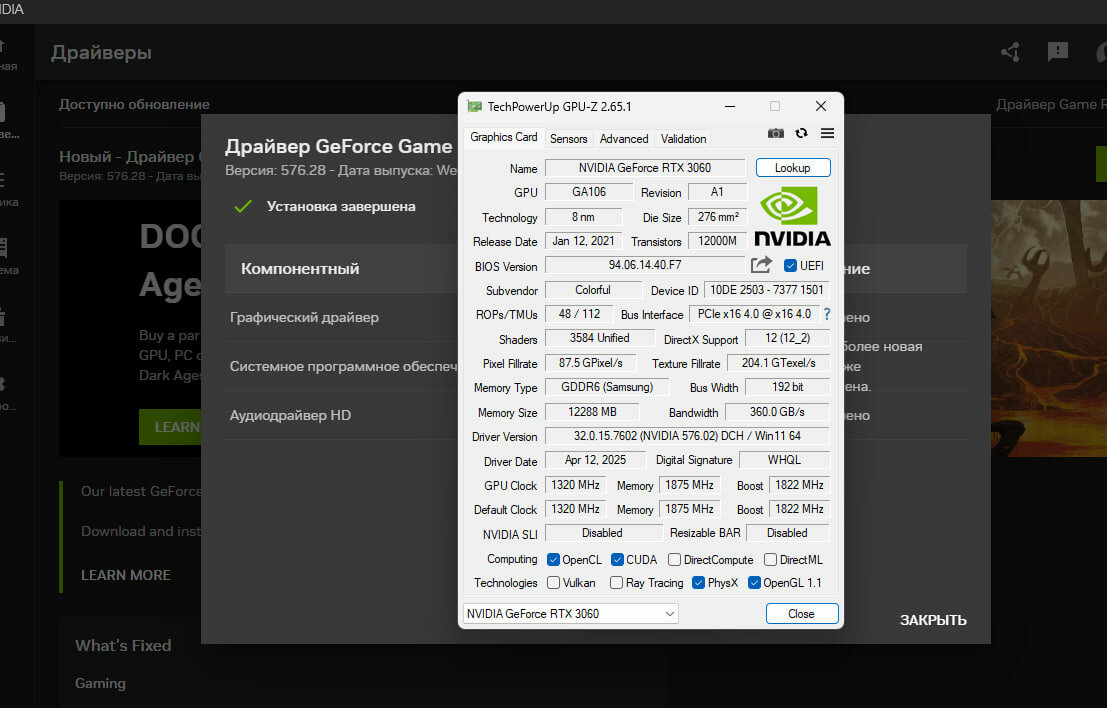Click the Die Size 276 mm² field
1107x708 pixels.
coord(717,217)
